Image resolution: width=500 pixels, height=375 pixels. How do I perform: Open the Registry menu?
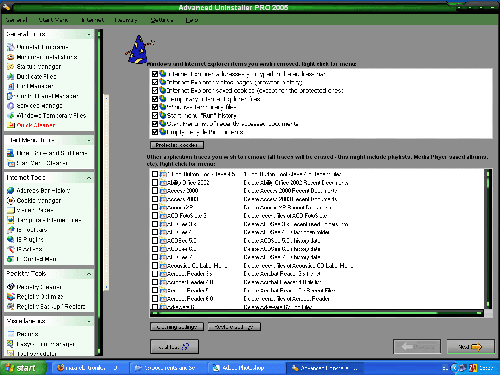click(x=126, y=20)
